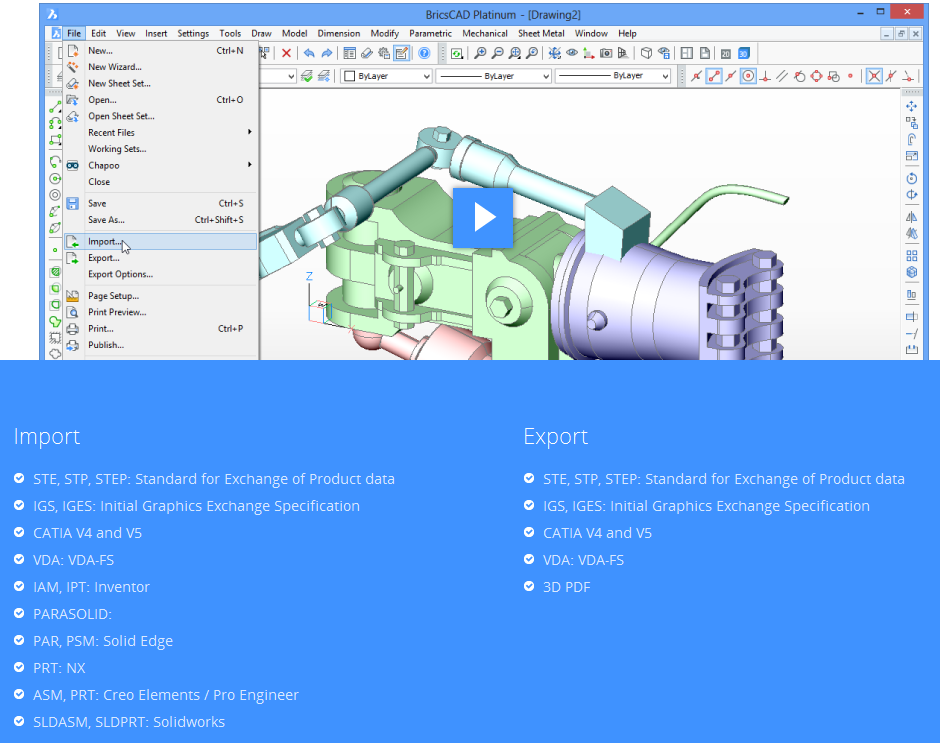Image resolution: width=940 pixels, height=743 pixels.
Task: Open the View menu
Action: (x=126, y=34)
